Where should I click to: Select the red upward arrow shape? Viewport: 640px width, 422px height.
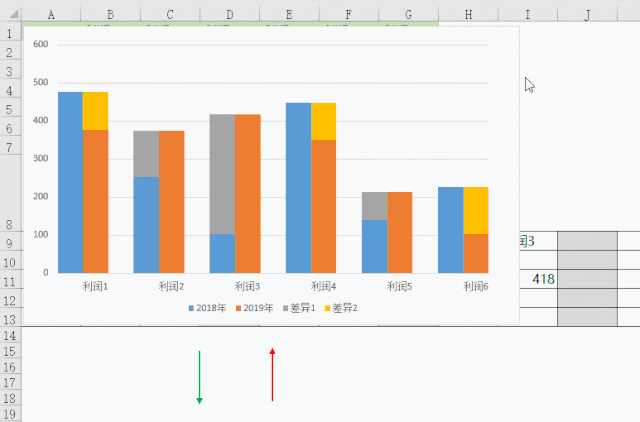click(x=272, y=375)
